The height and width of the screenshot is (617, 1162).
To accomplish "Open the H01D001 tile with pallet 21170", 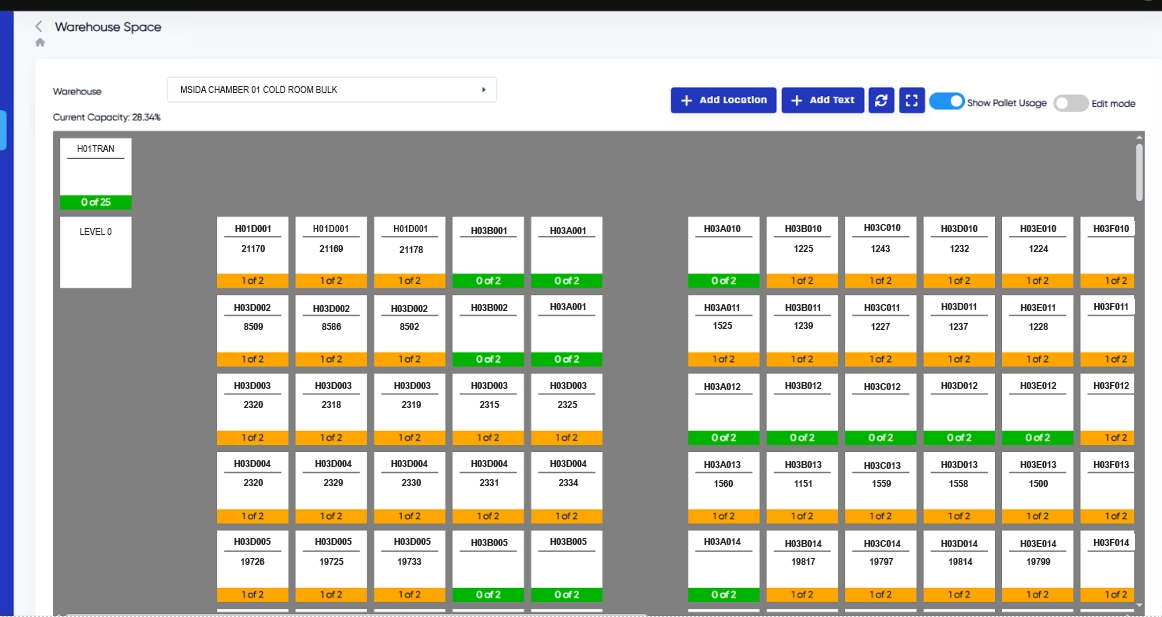I will [x=253, y=246].
